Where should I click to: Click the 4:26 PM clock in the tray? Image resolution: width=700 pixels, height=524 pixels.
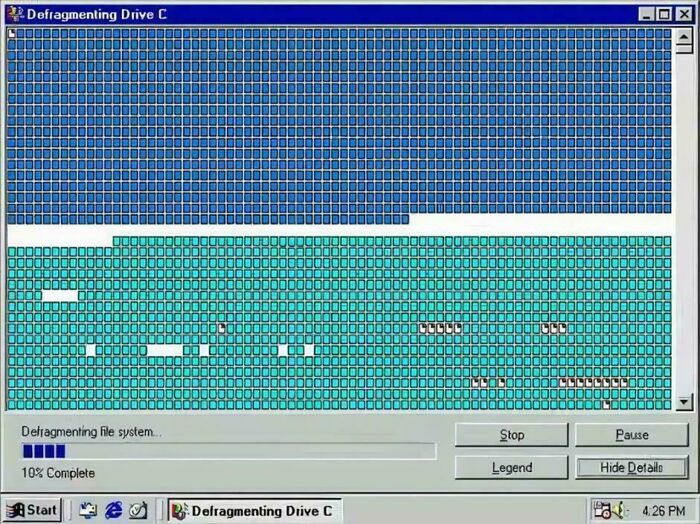click(x=663, y=511)
